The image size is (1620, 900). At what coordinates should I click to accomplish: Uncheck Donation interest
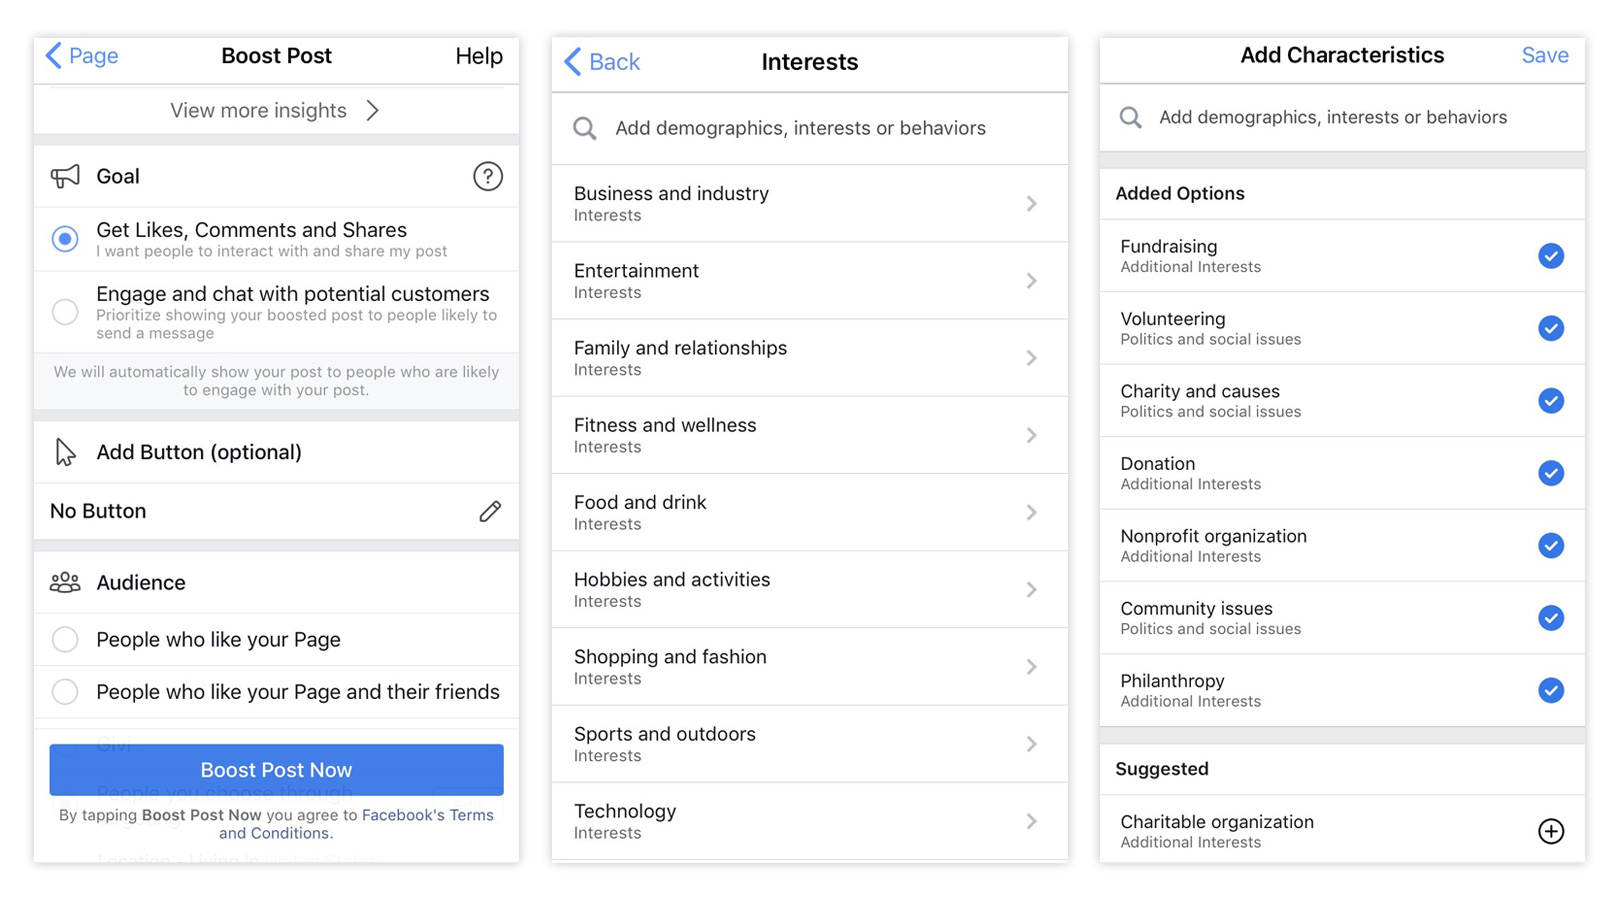[x=1551, y=473]
